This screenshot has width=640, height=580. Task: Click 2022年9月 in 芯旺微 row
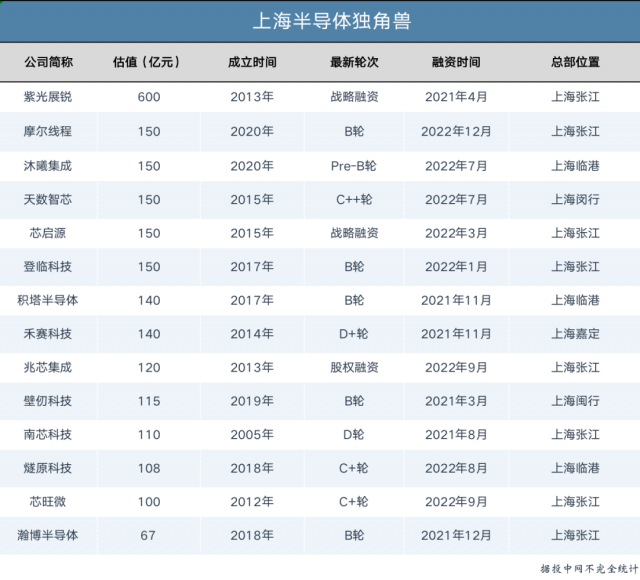pos(456,502)
